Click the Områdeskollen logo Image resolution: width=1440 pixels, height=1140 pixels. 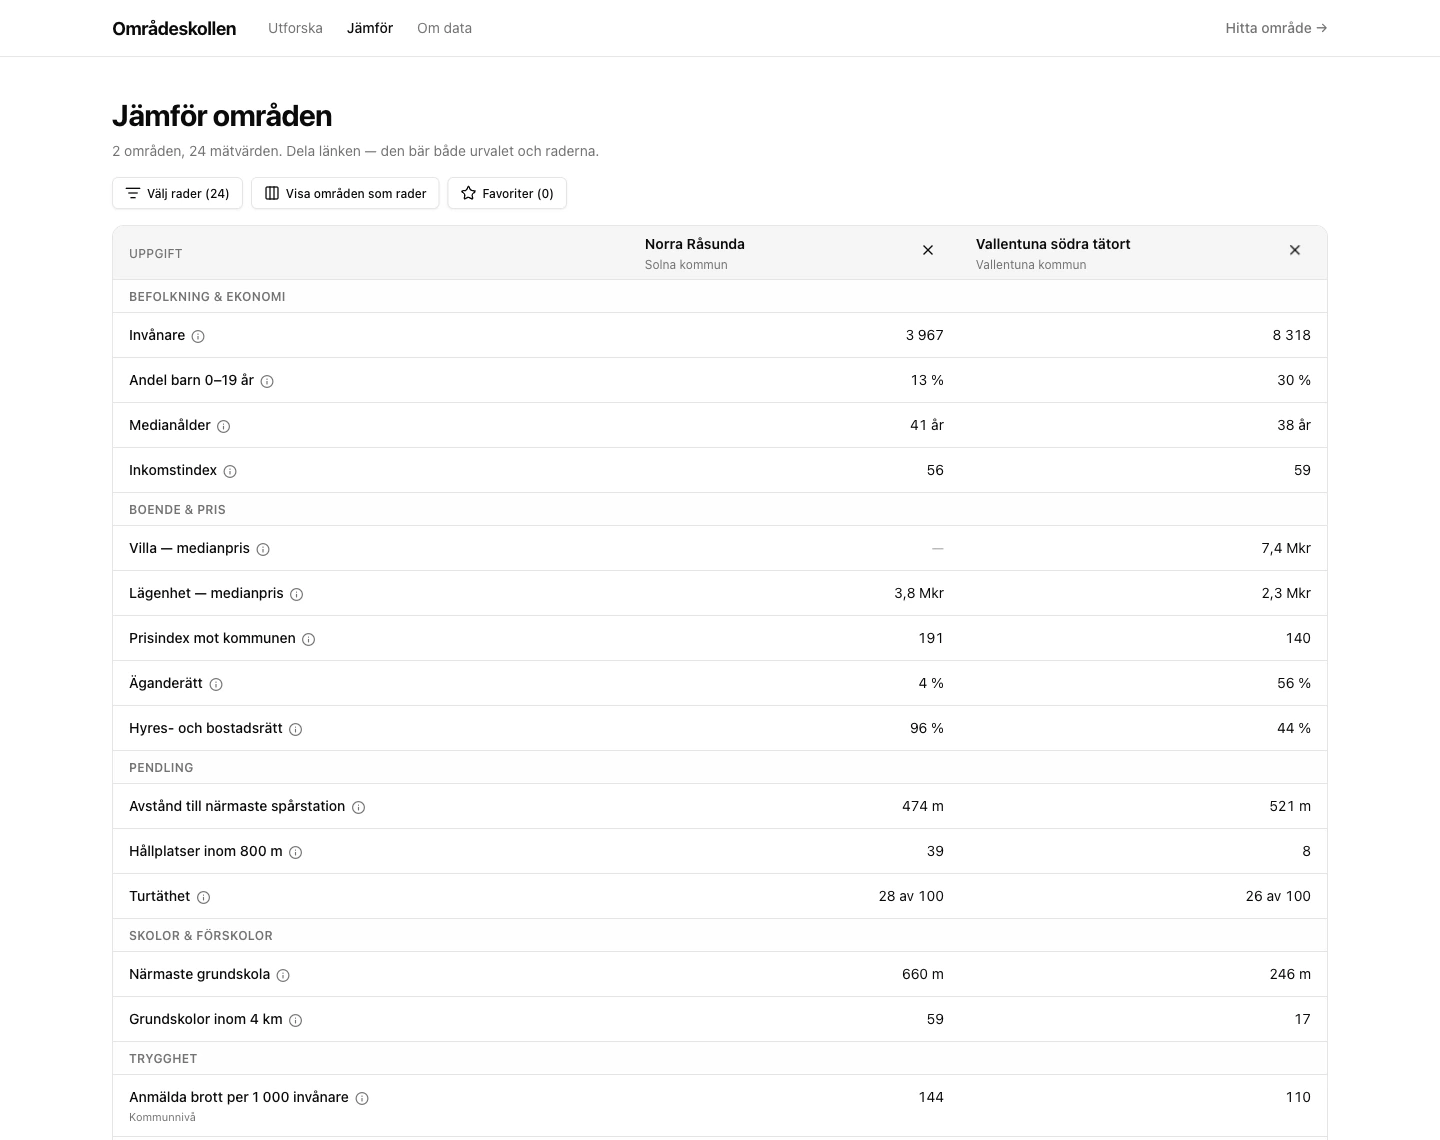click(174, 28)
